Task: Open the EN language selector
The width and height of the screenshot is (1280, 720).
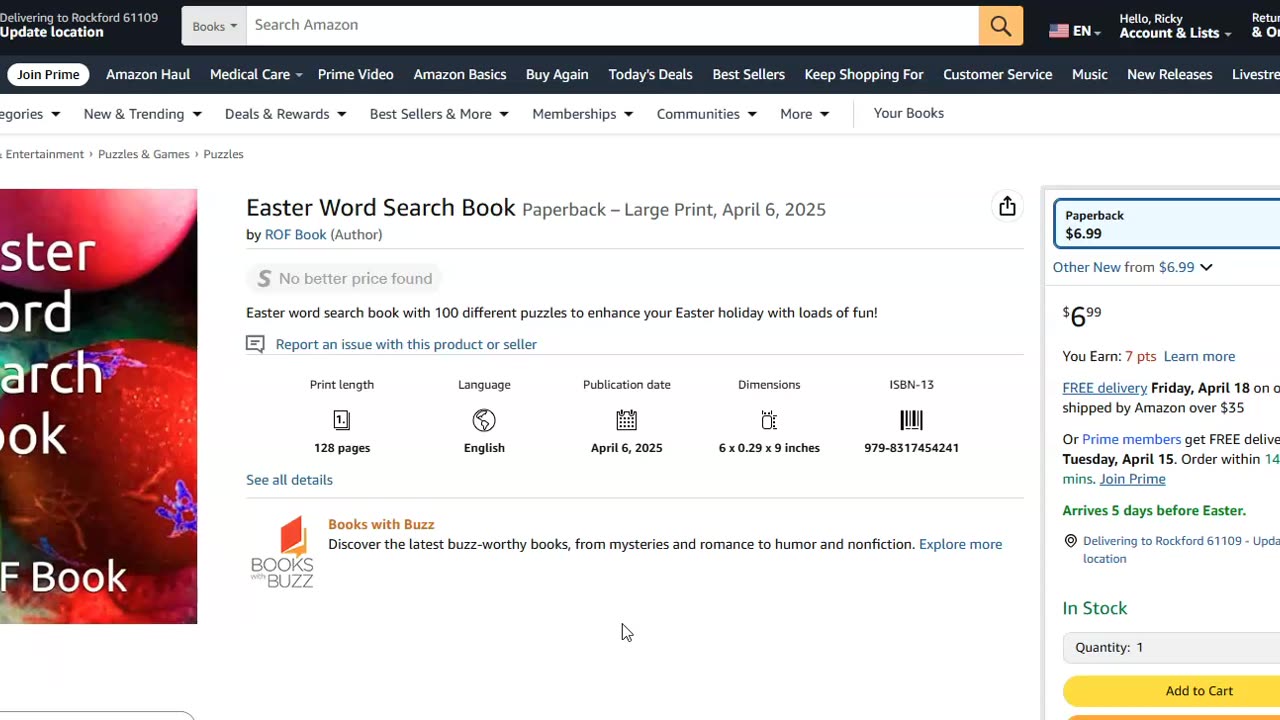Action: 1075,31
